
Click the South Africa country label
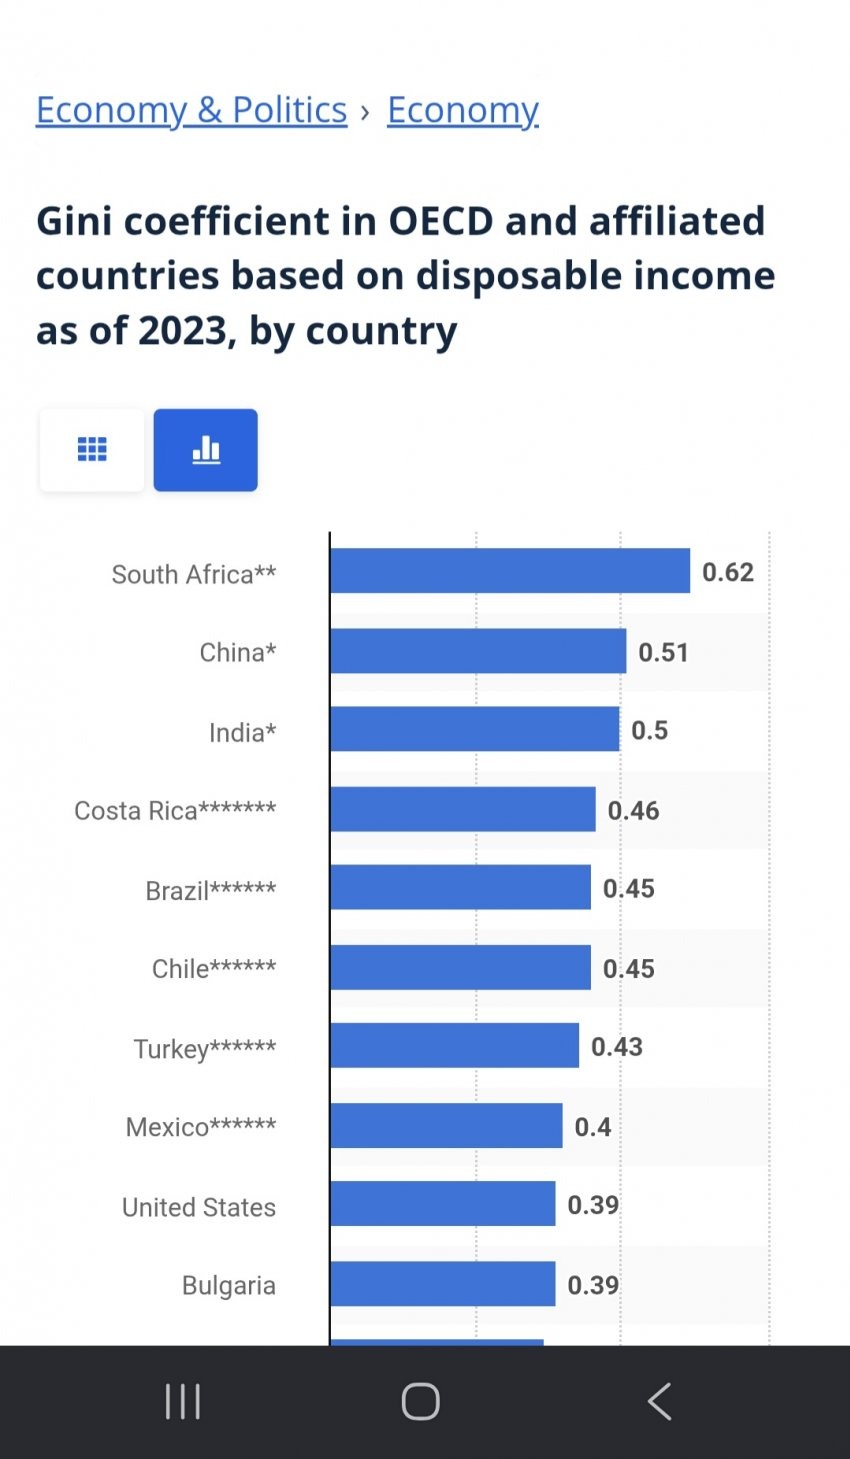tap(193, 574)
